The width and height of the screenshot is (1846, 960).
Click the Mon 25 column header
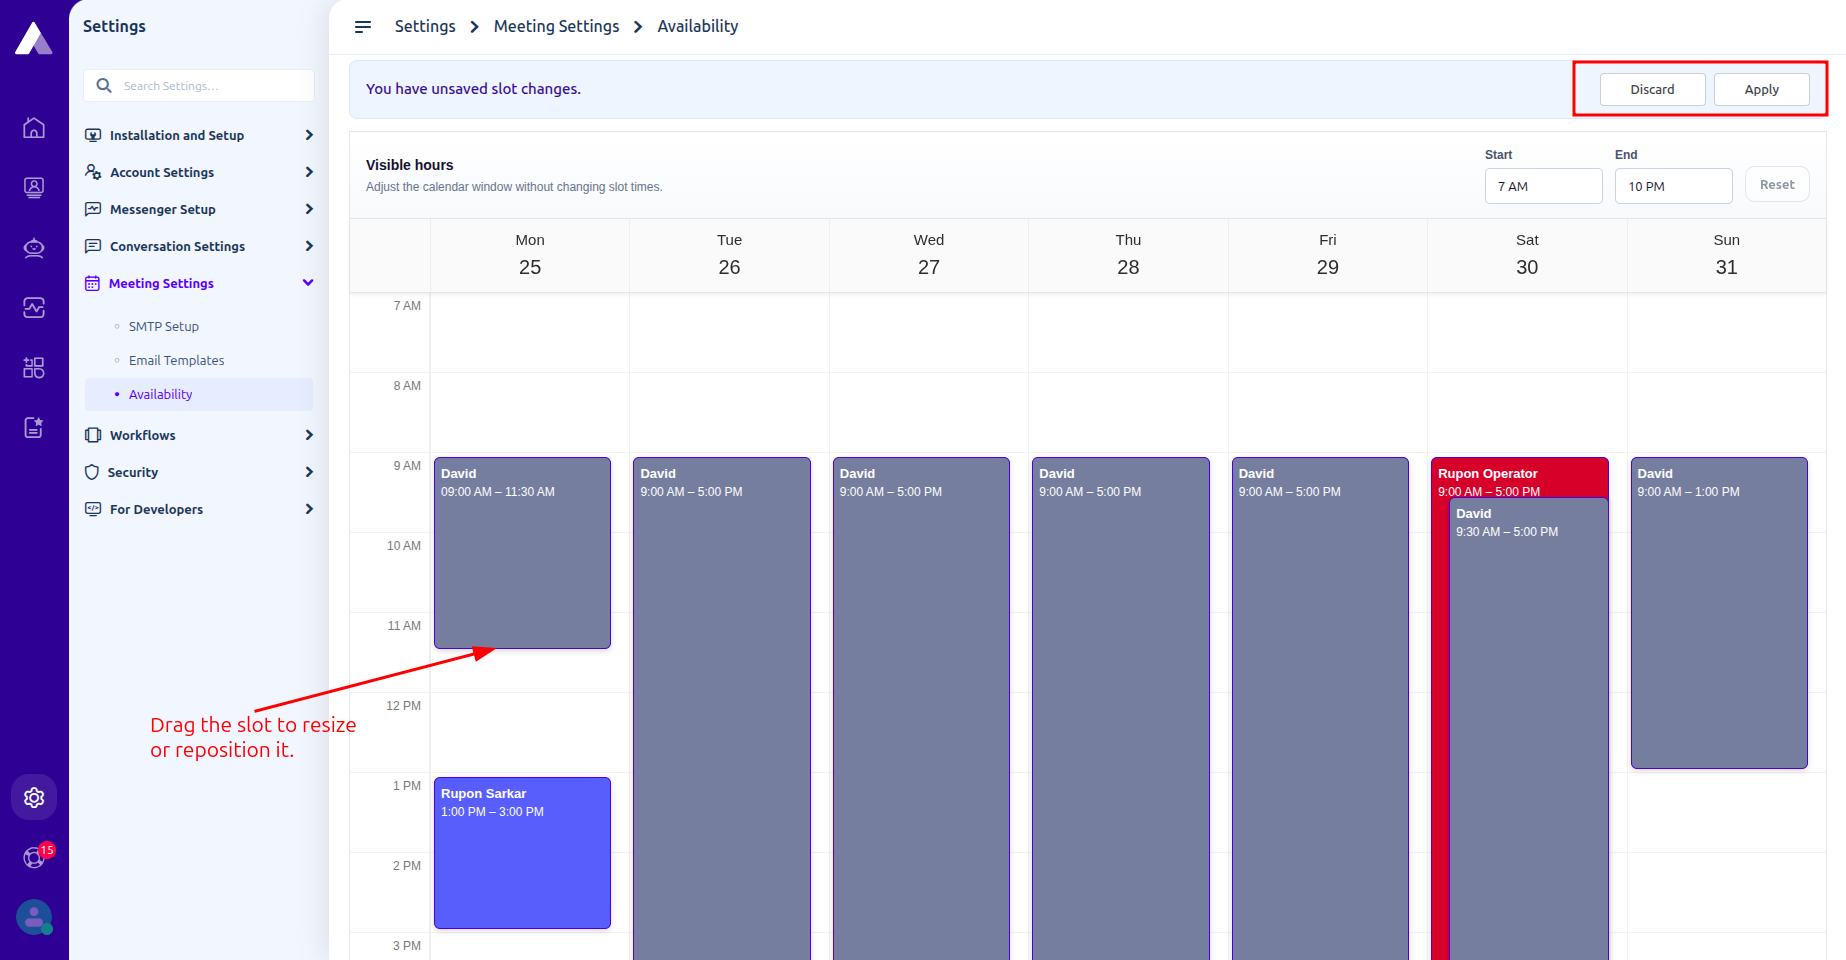pyautogui.click(x=530, y=255)
